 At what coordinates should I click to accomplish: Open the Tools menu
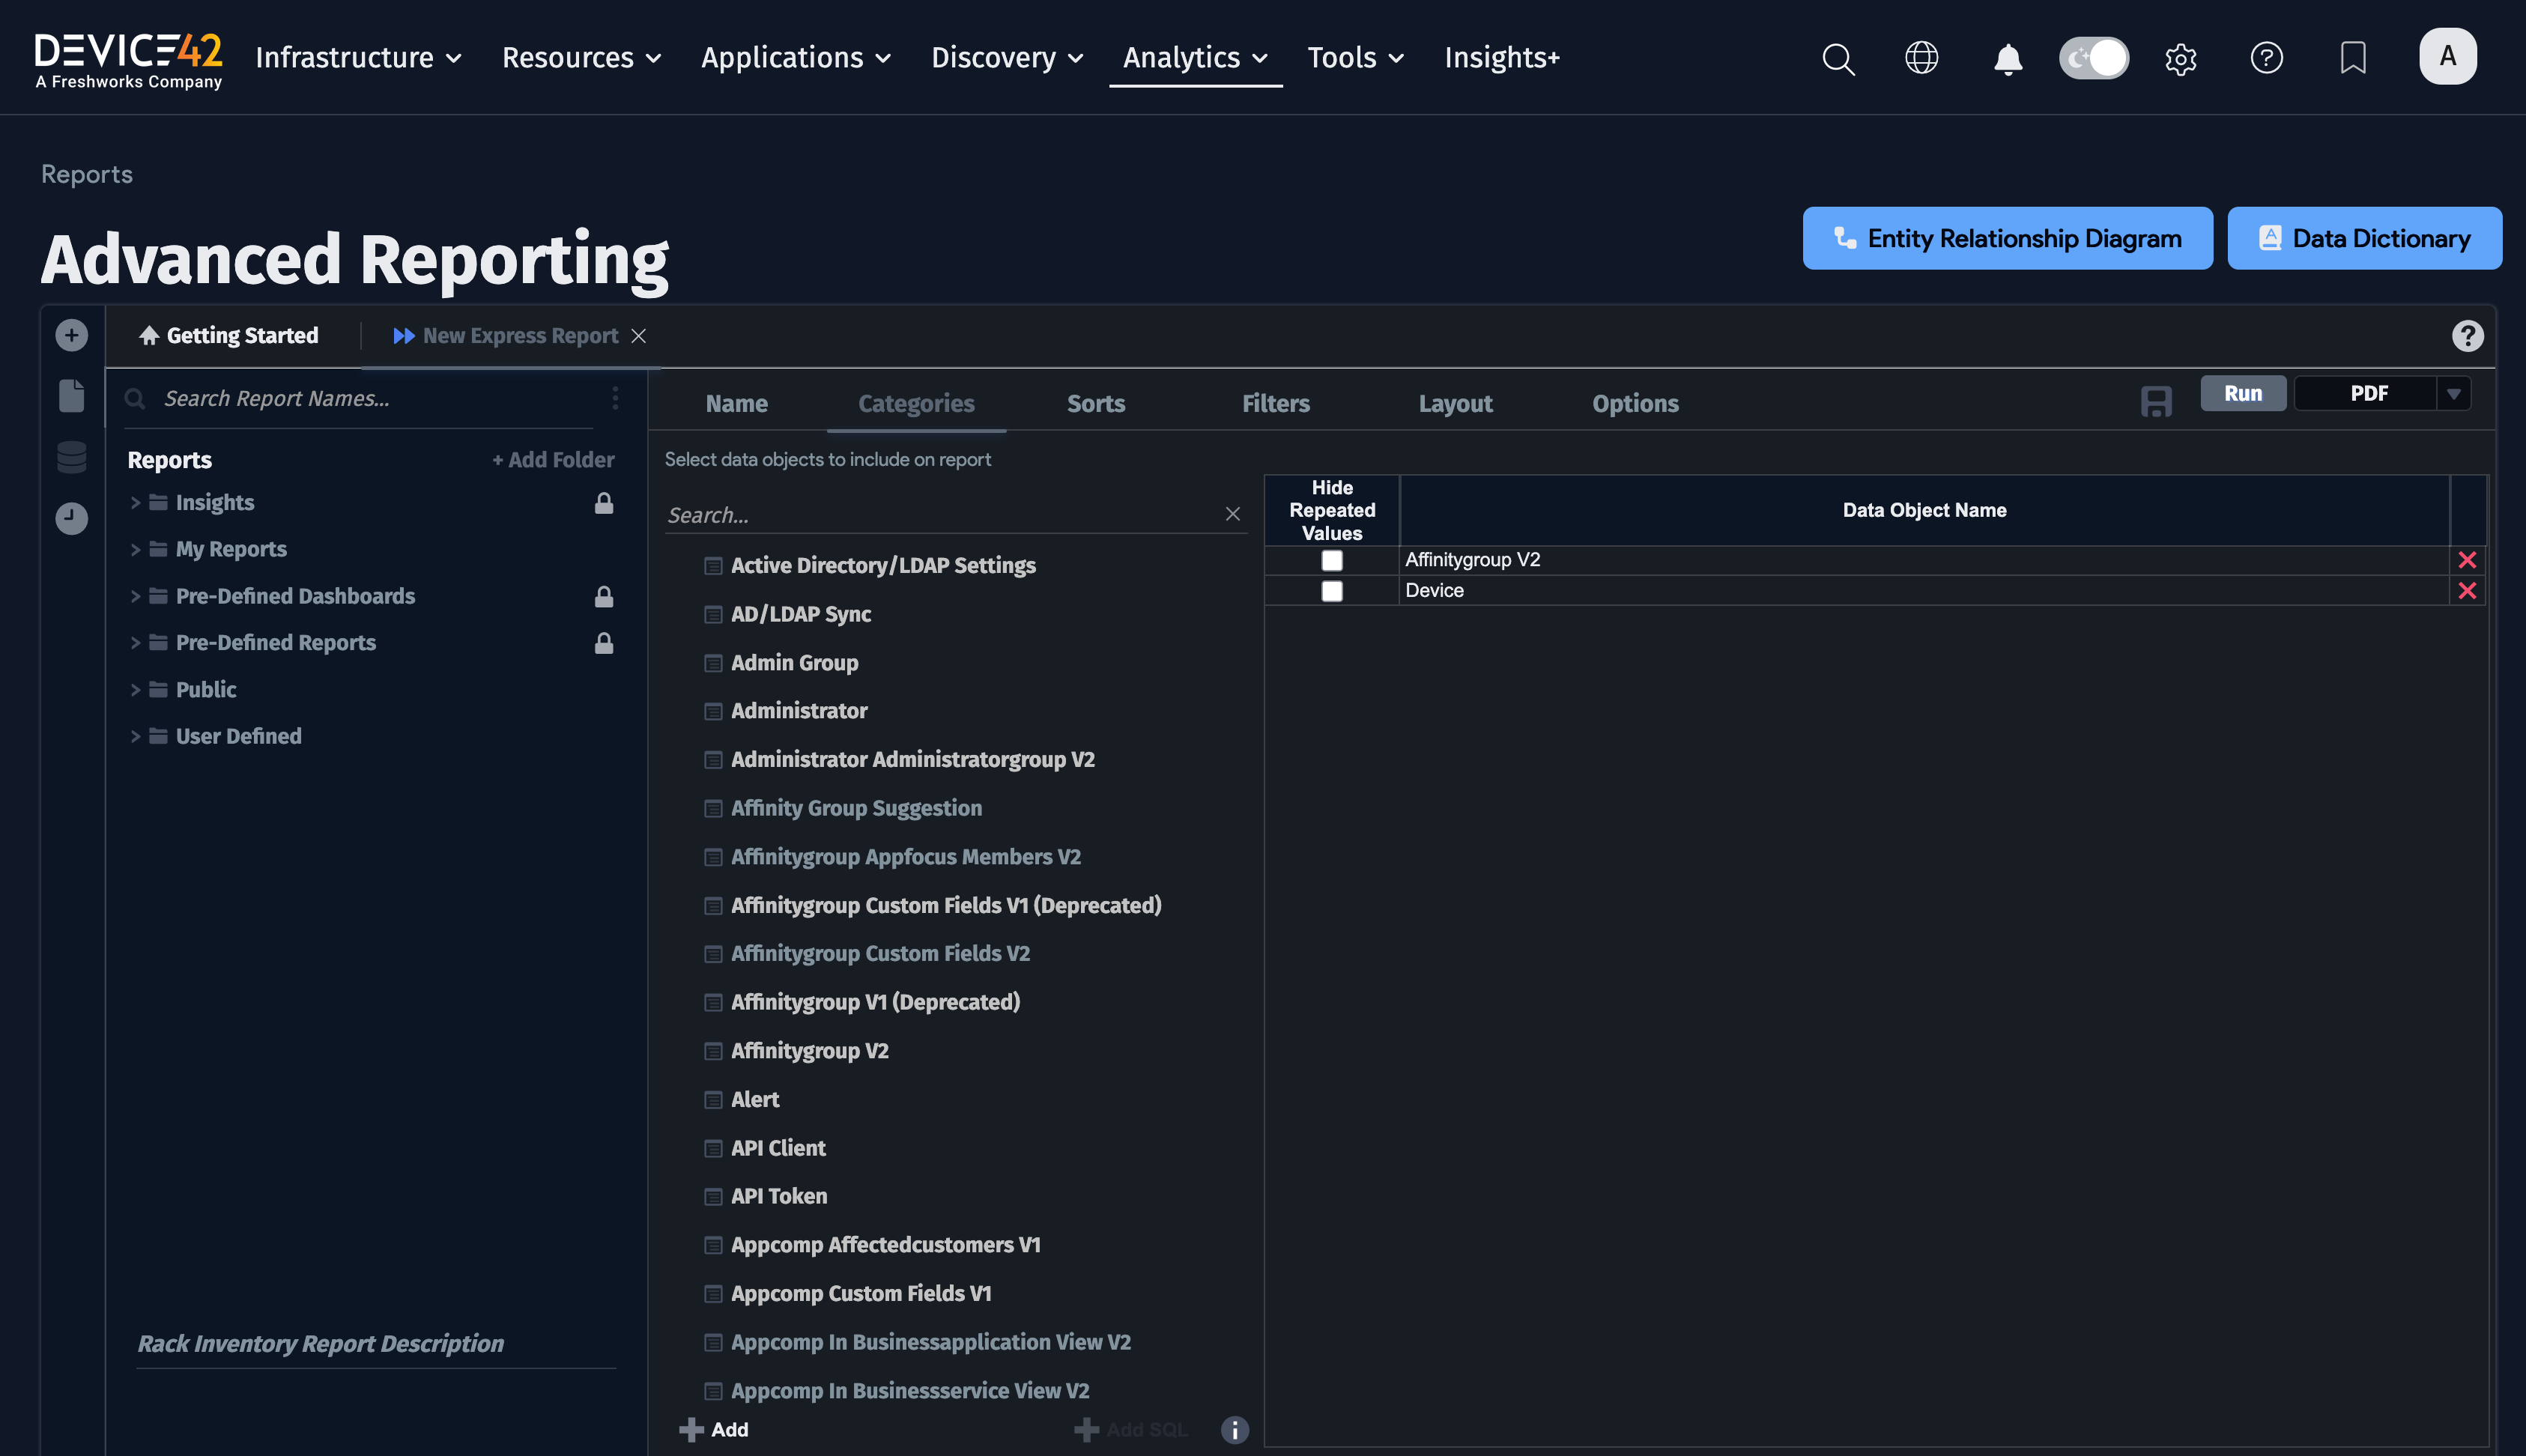[1355, 58]
